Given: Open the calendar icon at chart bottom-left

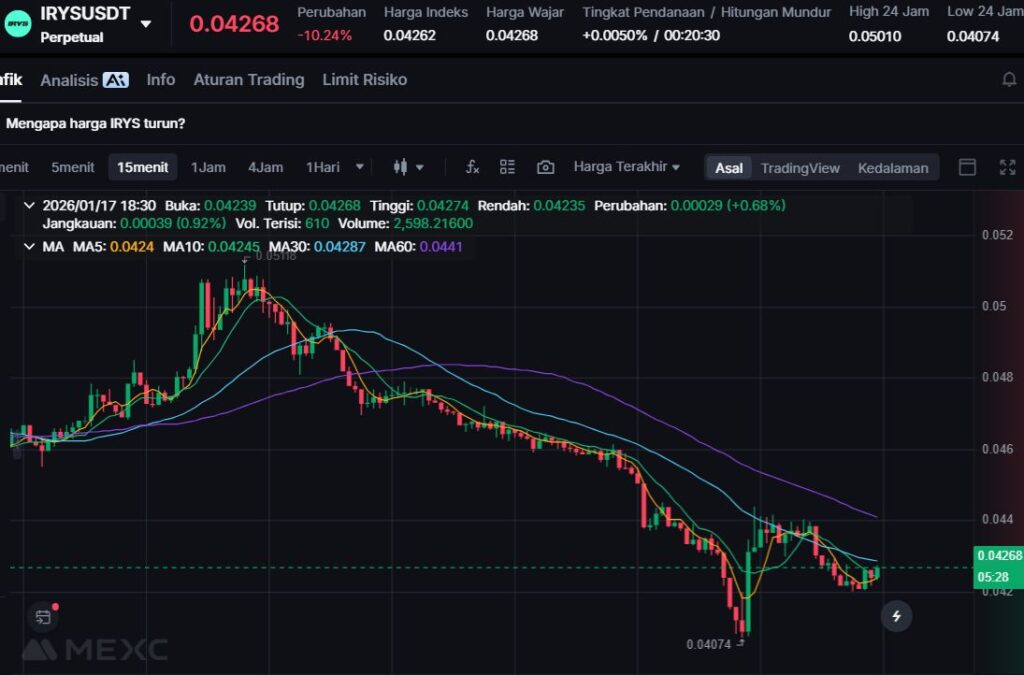Looking at the screenshot, I should tap(43, 617).
